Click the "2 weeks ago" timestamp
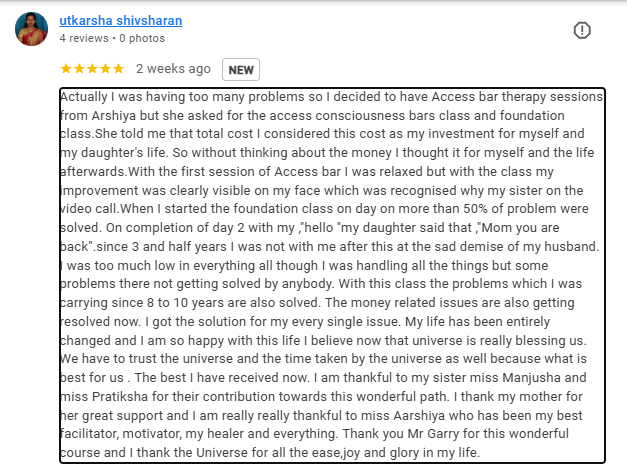627x472 pixels. pyautogui.click(x=173, y=69)
